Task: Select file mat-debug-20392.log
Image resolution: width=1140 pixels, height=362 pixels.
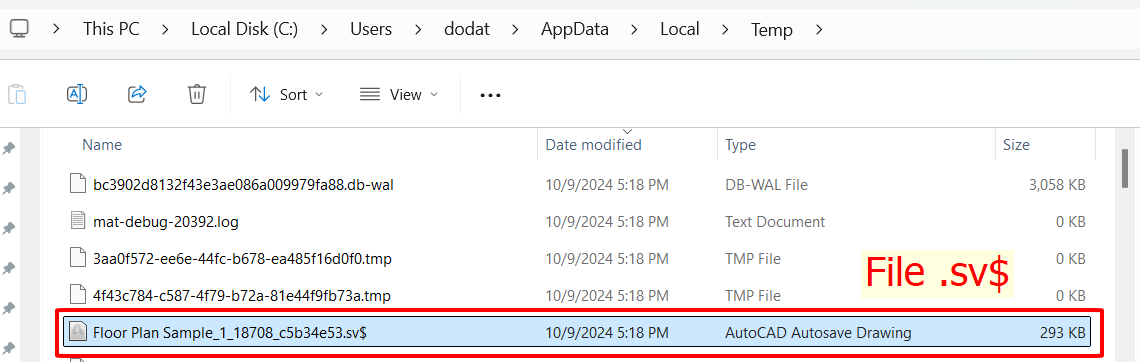Action: (x=166, y=221)
